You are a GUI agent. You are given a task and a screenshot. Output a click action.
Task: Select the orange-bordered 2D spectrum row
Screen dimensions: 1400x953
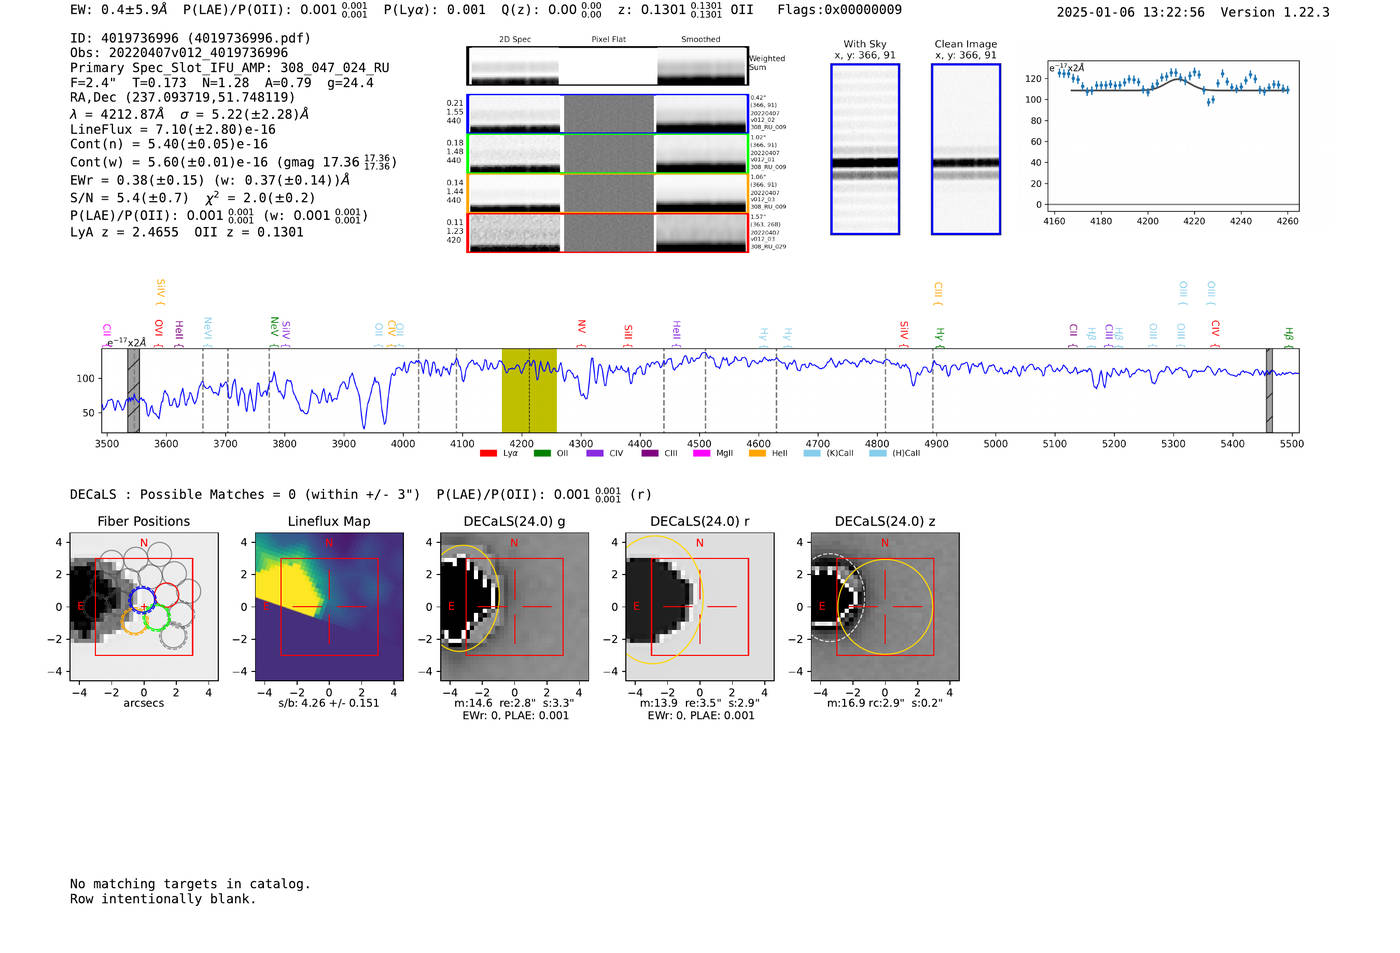pyautogui.click(x=608, y=193)
